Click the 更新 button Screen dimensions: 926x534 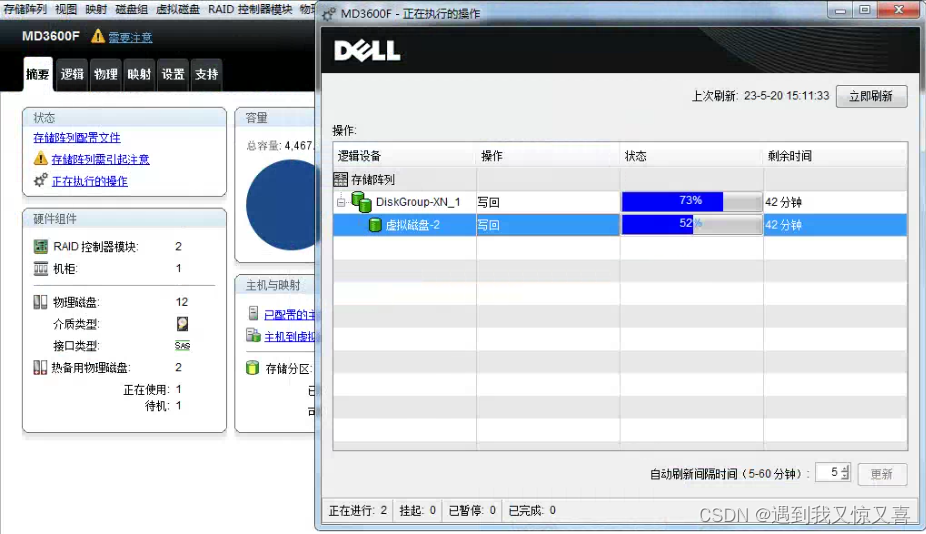(x=882, y=474)
